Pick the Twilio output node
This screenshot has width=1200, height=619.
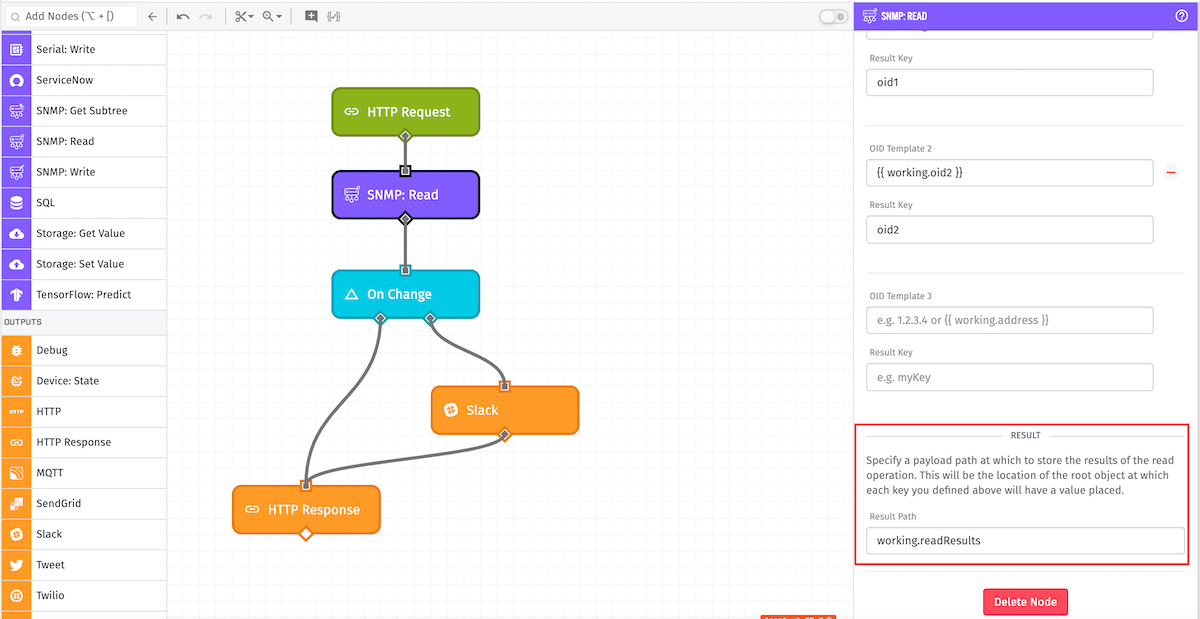(x=83, y=595)
